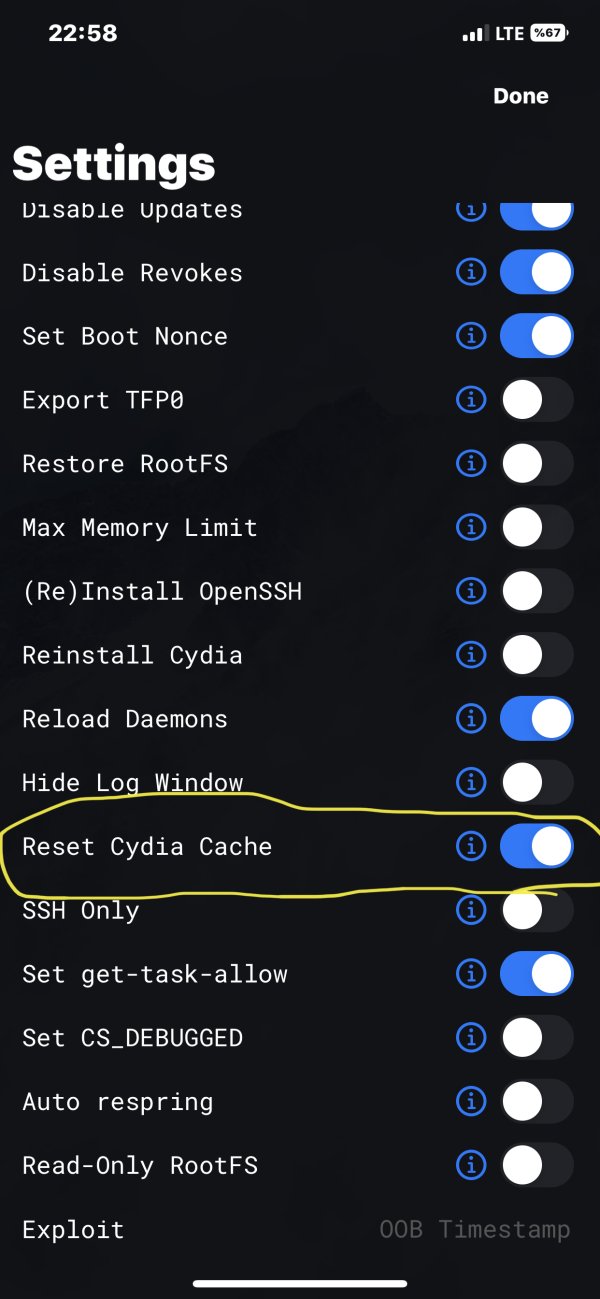Screen dimensions: 600x1299
Task: Tap info icon for Reload Daemons
Action: pyautogui.click(x=468, y=718)
